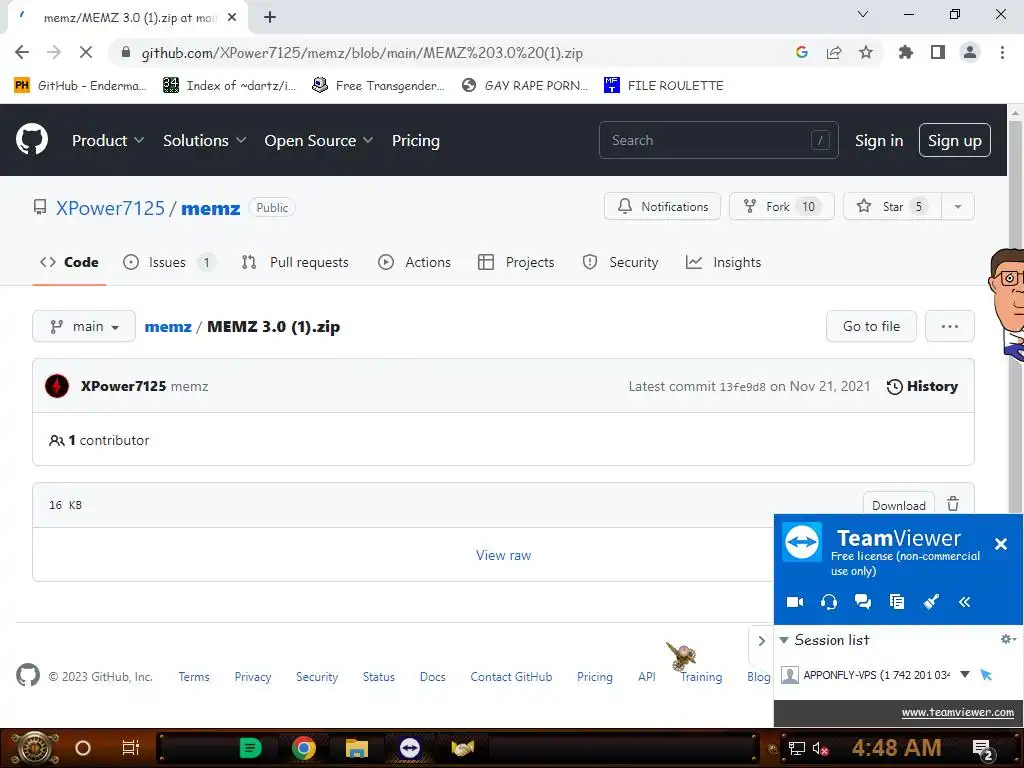Open the Projects tab

coord(516,262)
